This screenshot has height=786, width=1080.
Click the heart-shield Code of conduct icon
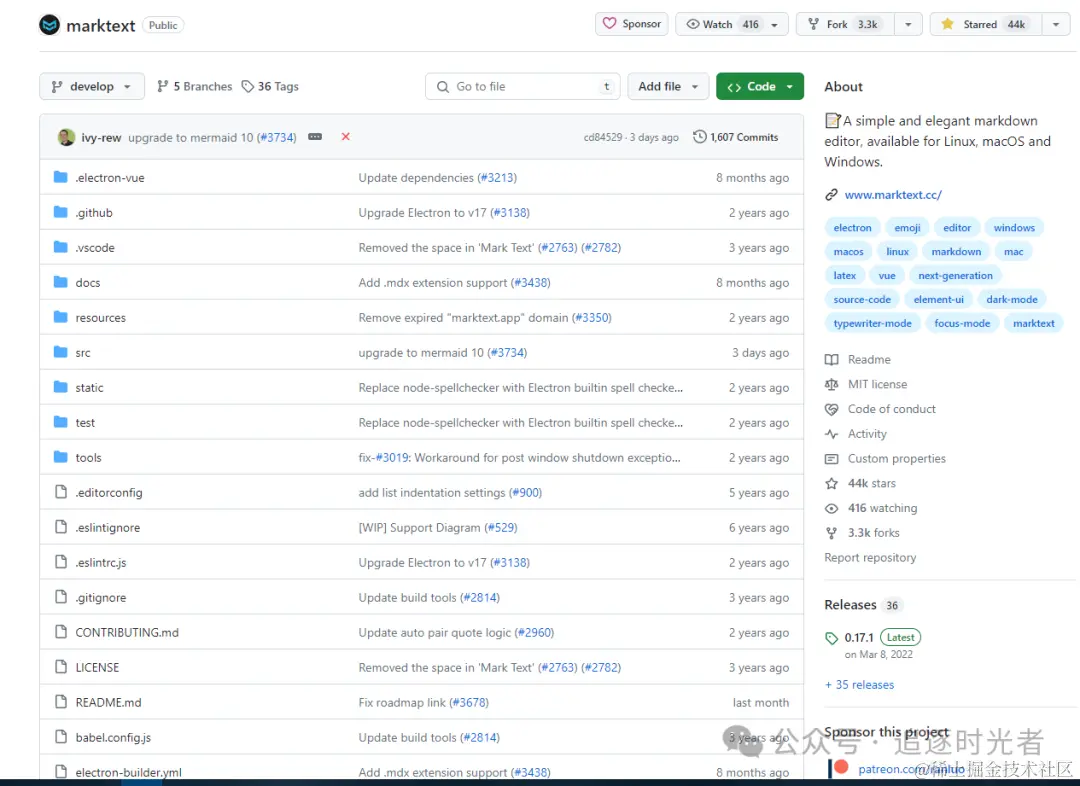(831, 409)
